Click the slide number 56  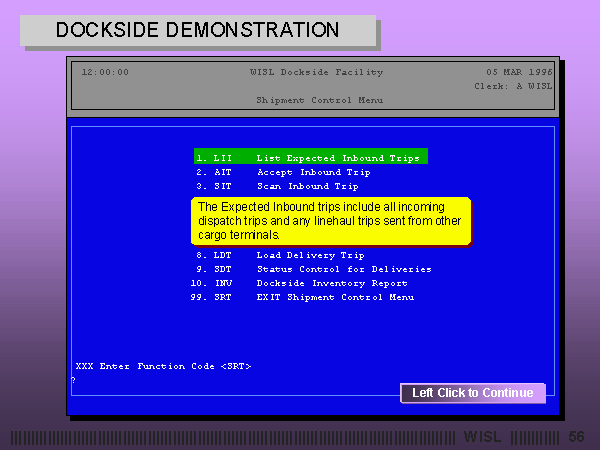[576, 437]
